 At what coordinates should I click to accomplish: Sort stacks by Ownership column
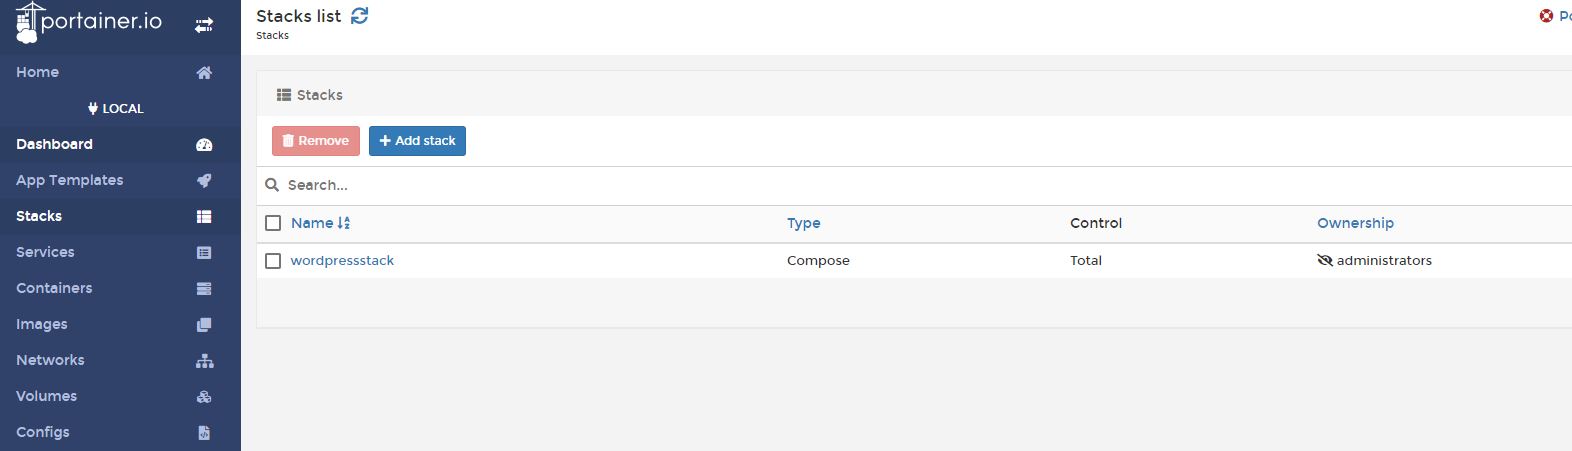[1355, 223]
